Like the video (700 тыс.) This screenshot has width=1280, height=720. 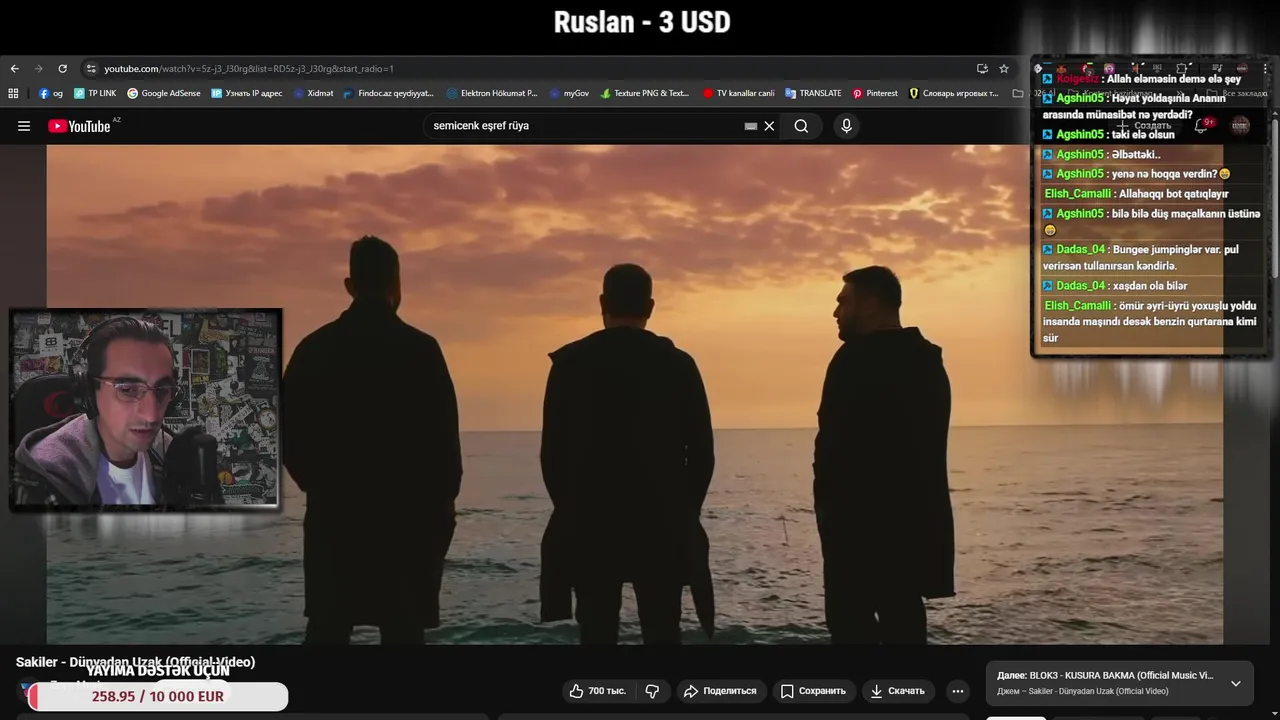[x=598, y=691]
